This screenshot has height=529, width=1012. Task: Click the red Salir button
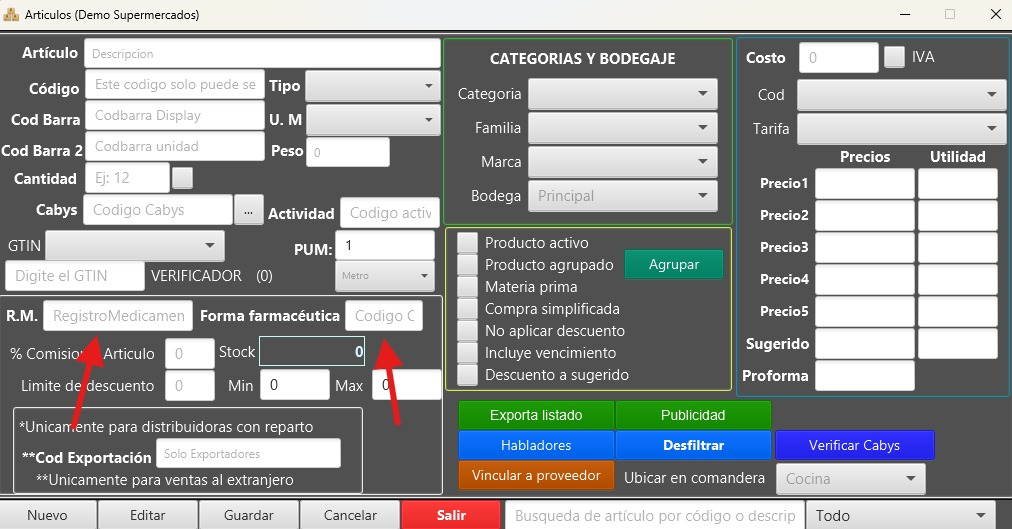tap(451, 515)
